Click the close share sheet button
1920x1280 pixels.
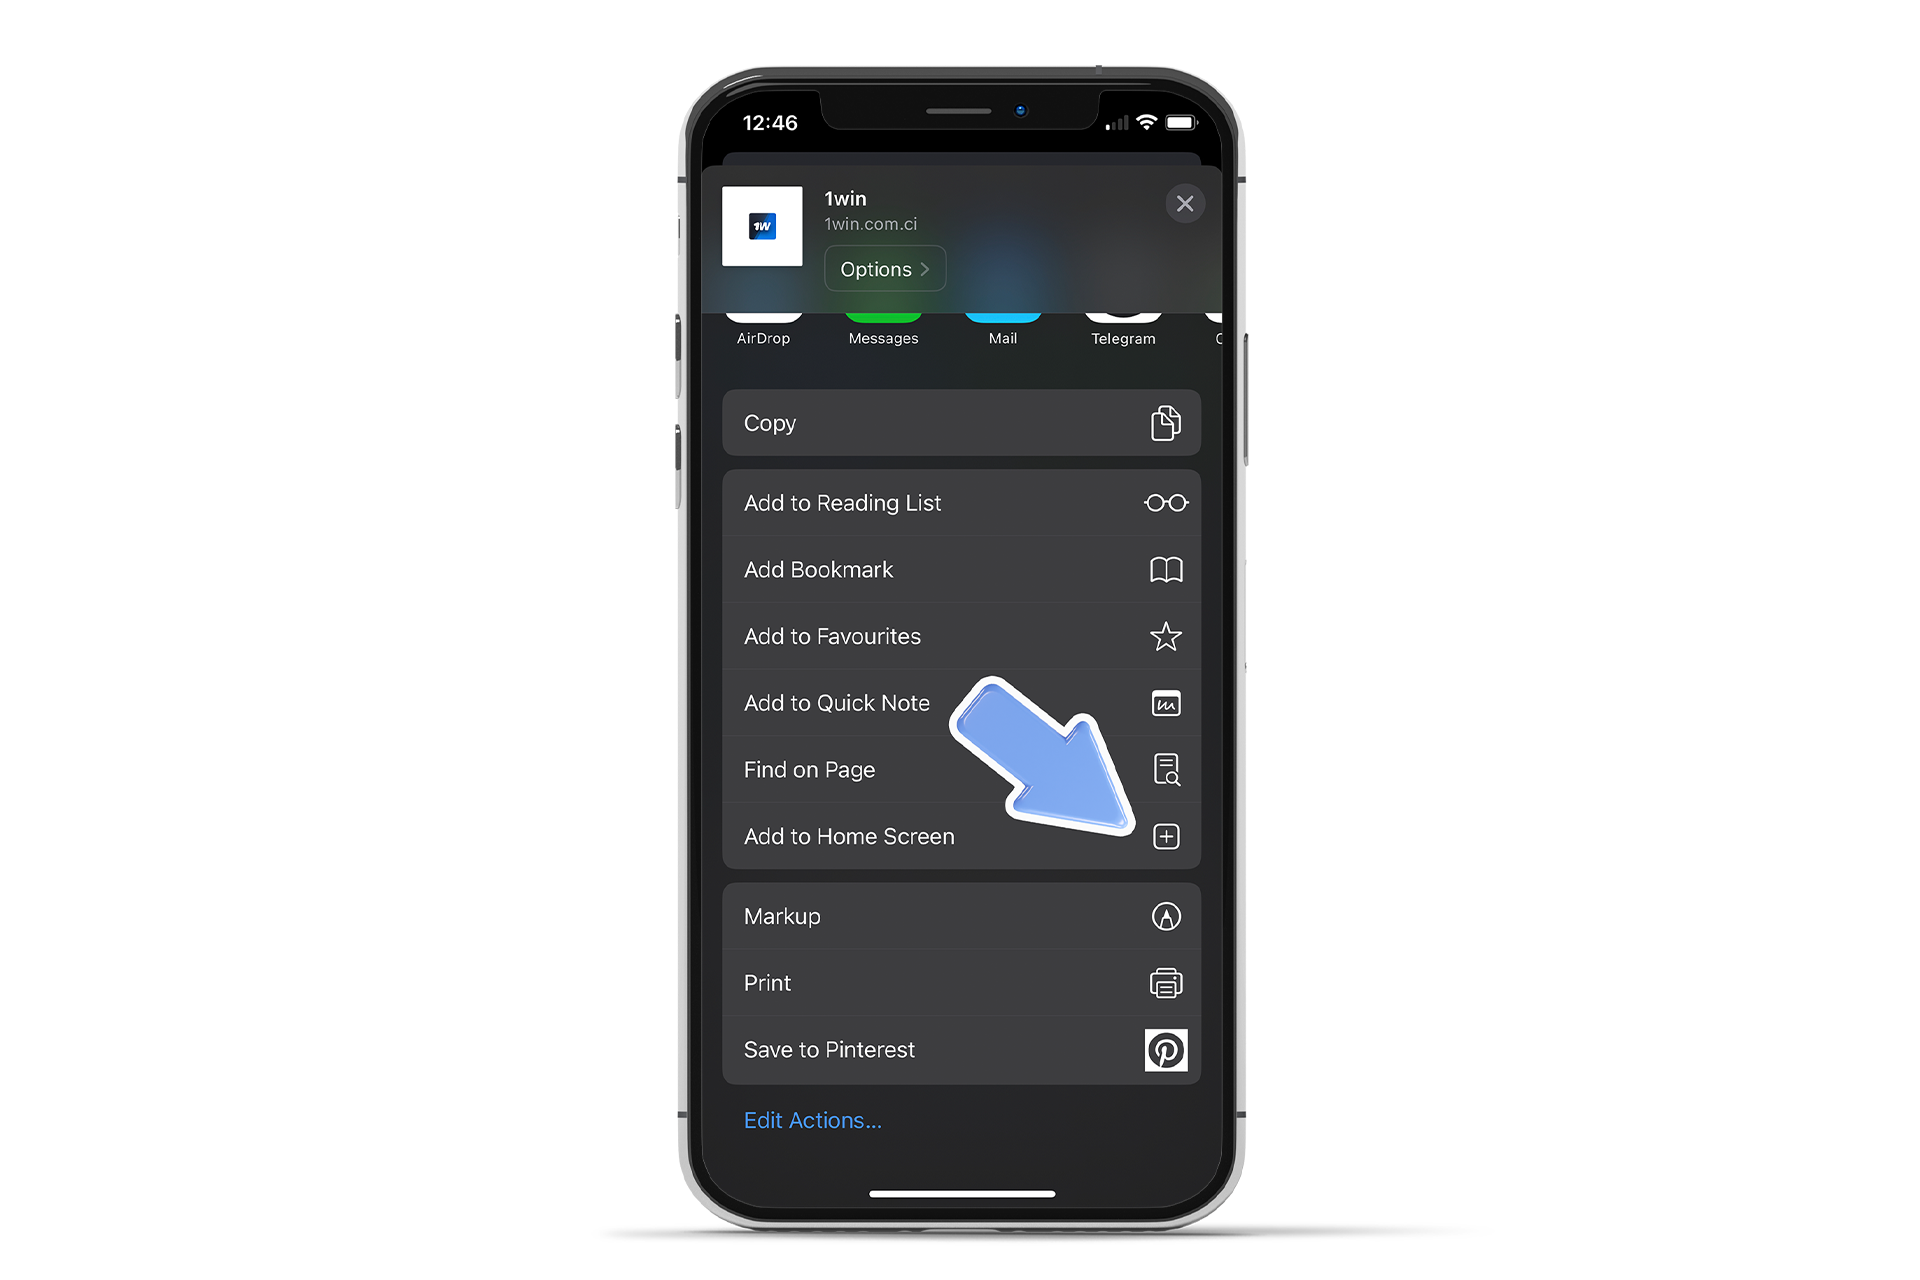pyautogui.click(x=1184, y=203)
